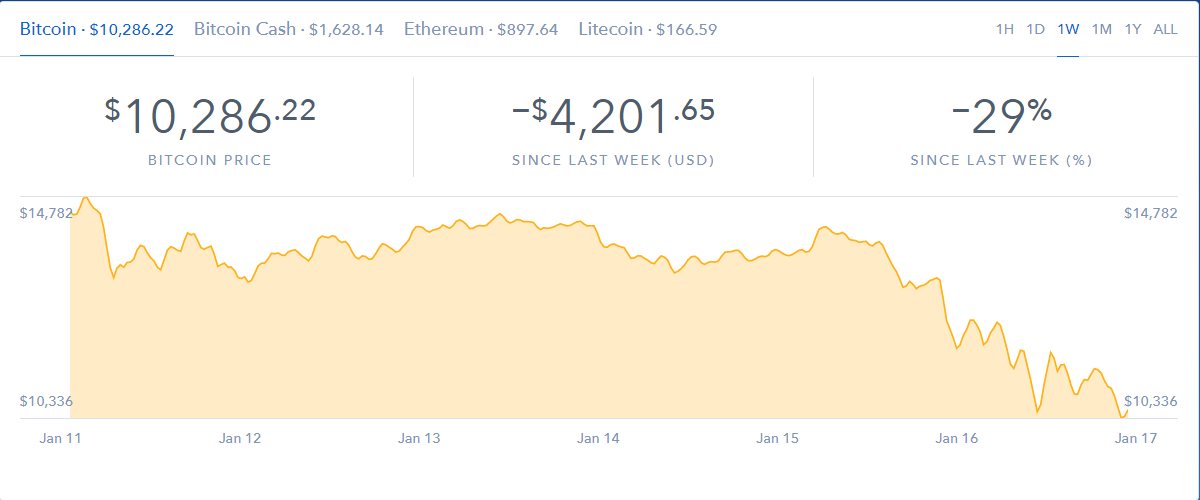Click the -29% weekly change figure
Viewport: 1200px width, 500px height.
1001,115
